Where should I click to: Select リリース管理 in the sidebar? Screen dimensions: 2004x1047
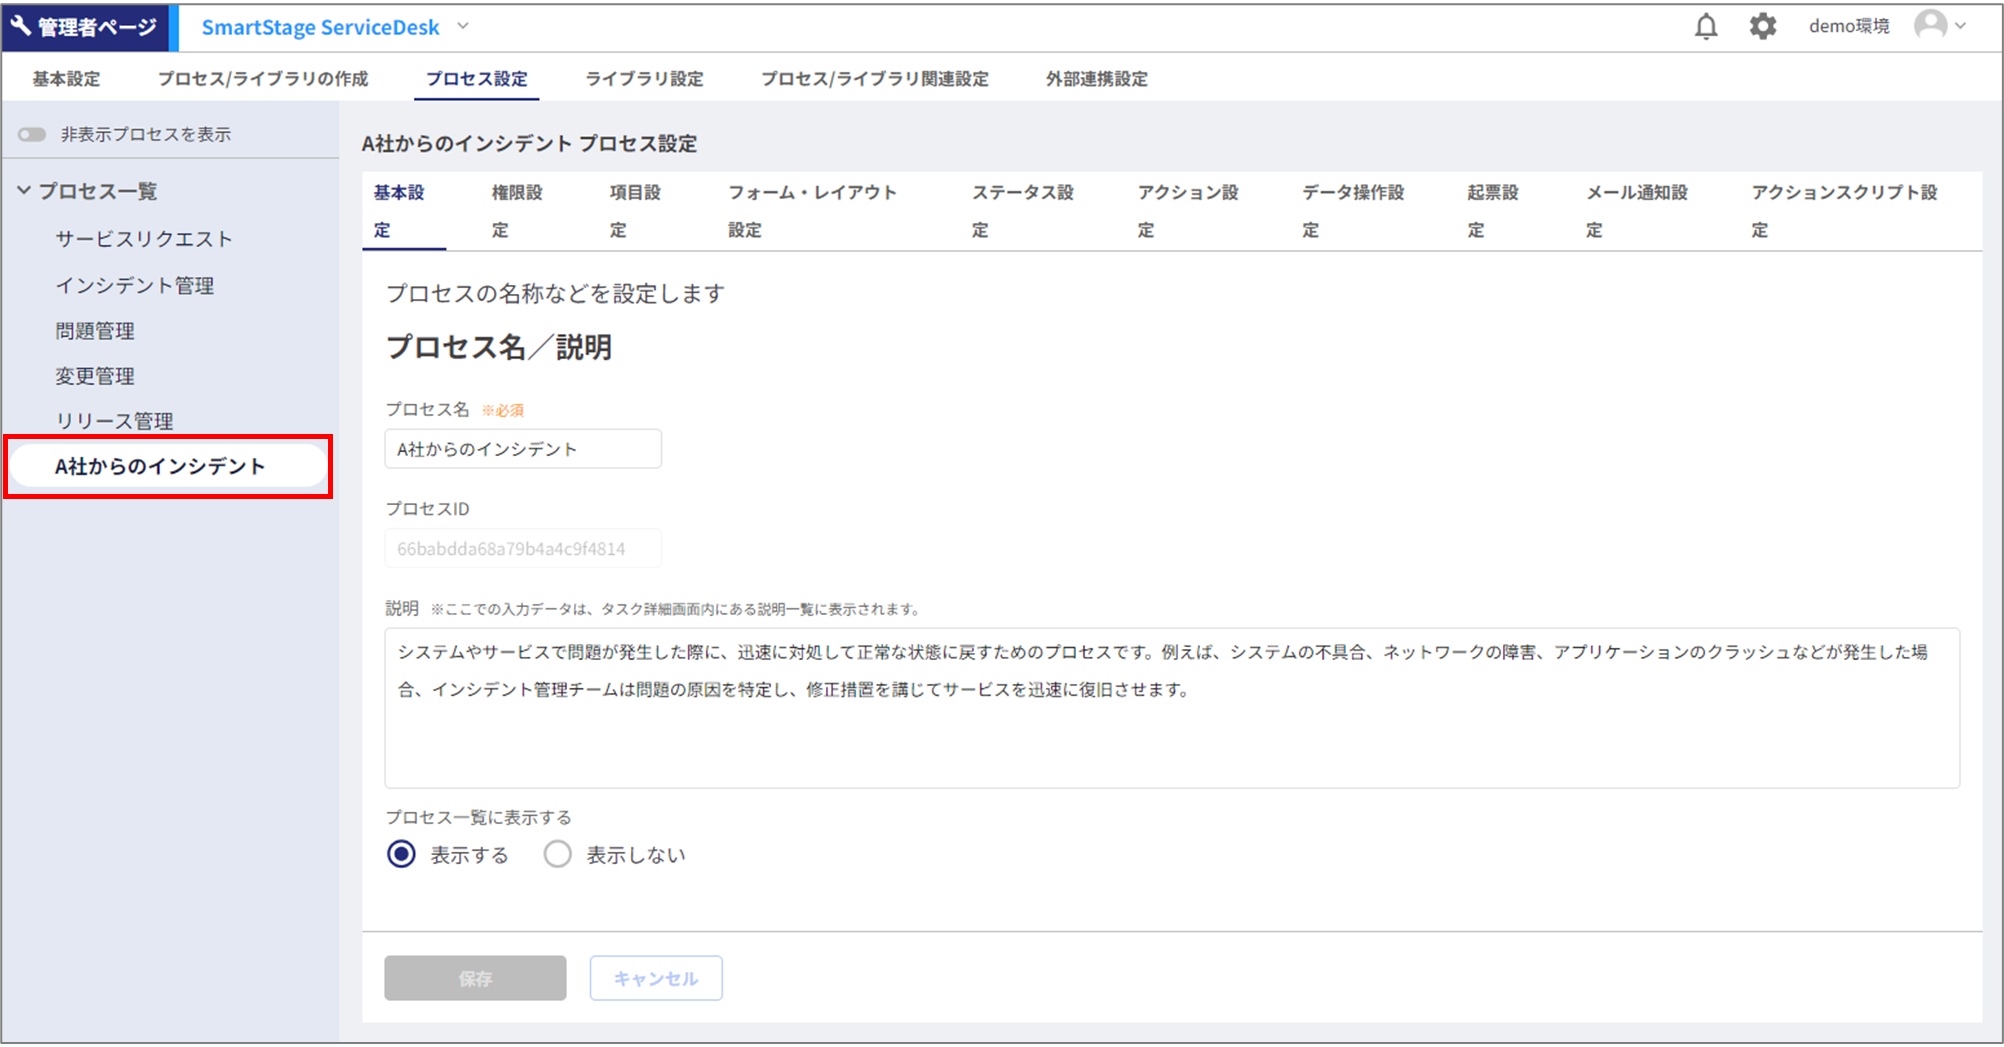pos(115,421)
